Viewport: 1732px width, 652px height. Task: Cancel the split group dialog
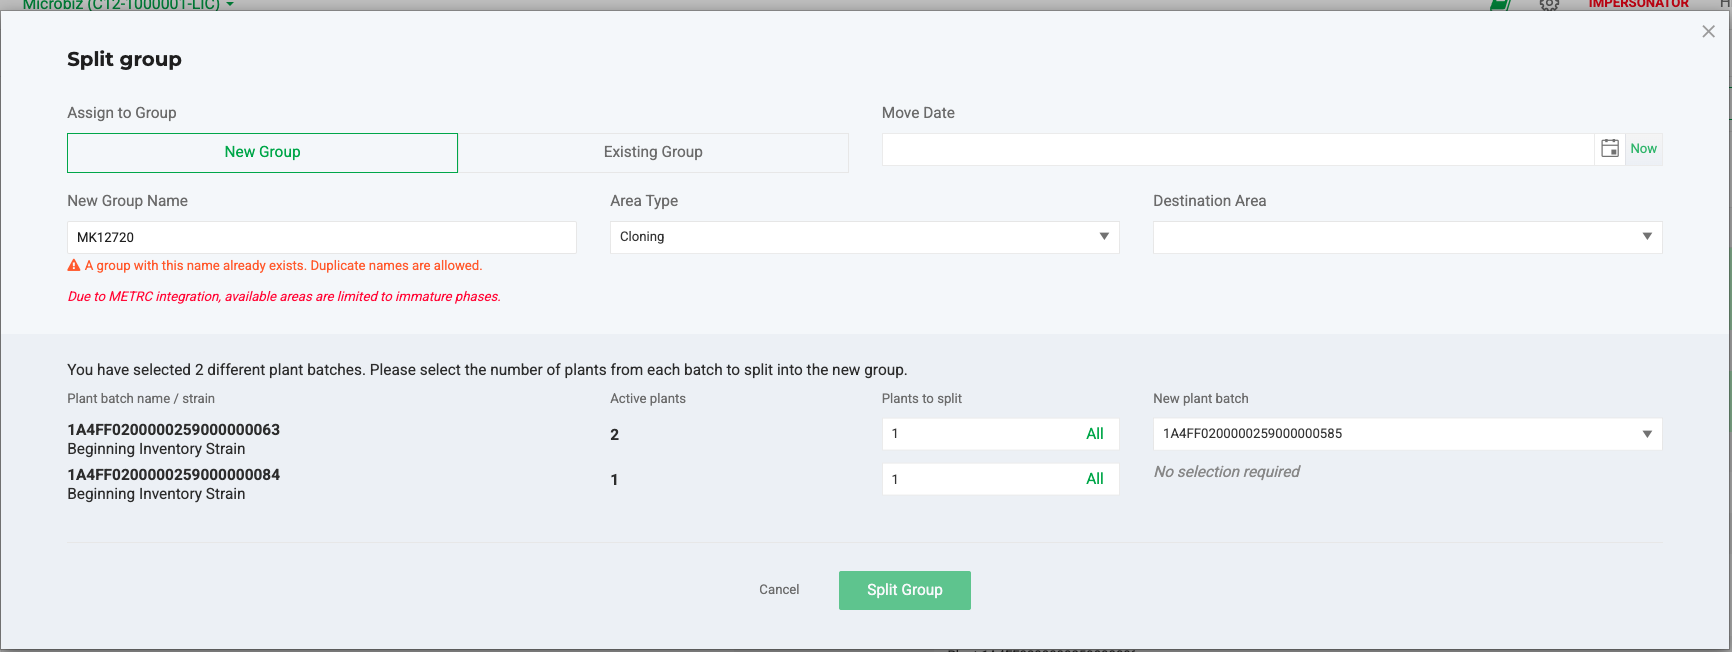pos(778,590)
